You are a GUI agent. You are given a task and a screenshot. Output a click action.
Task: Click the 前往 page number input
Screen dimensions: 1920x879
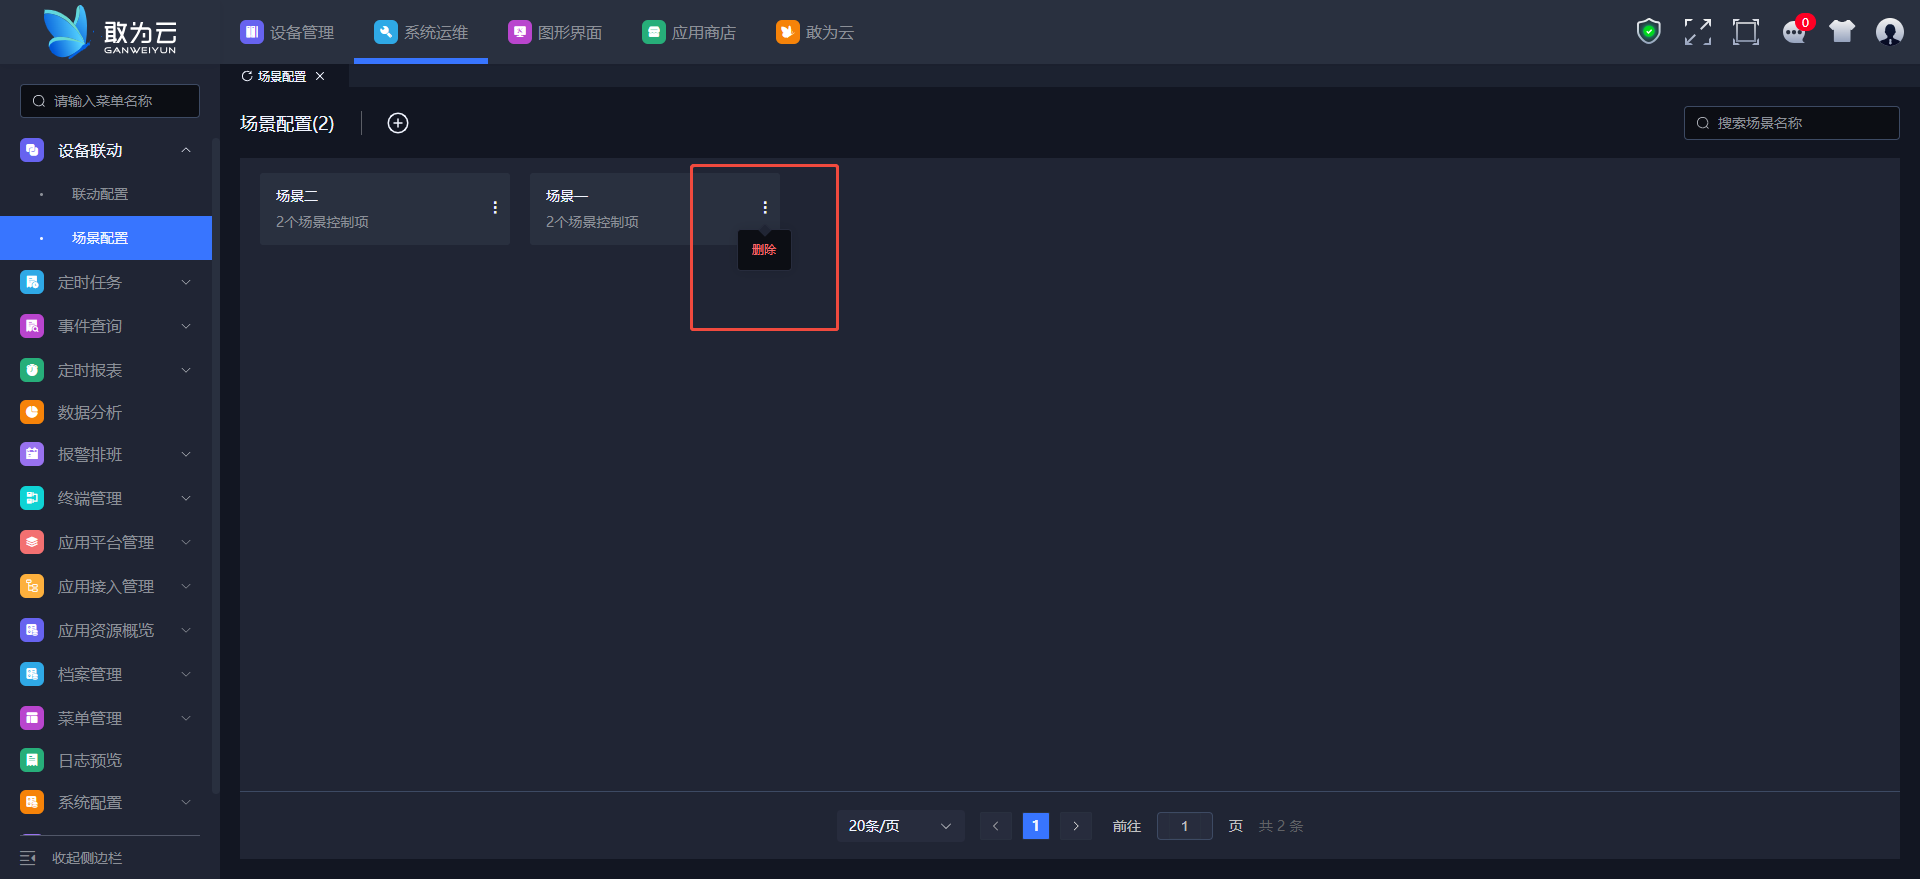pyautogui.click(x=1185, y=826)
